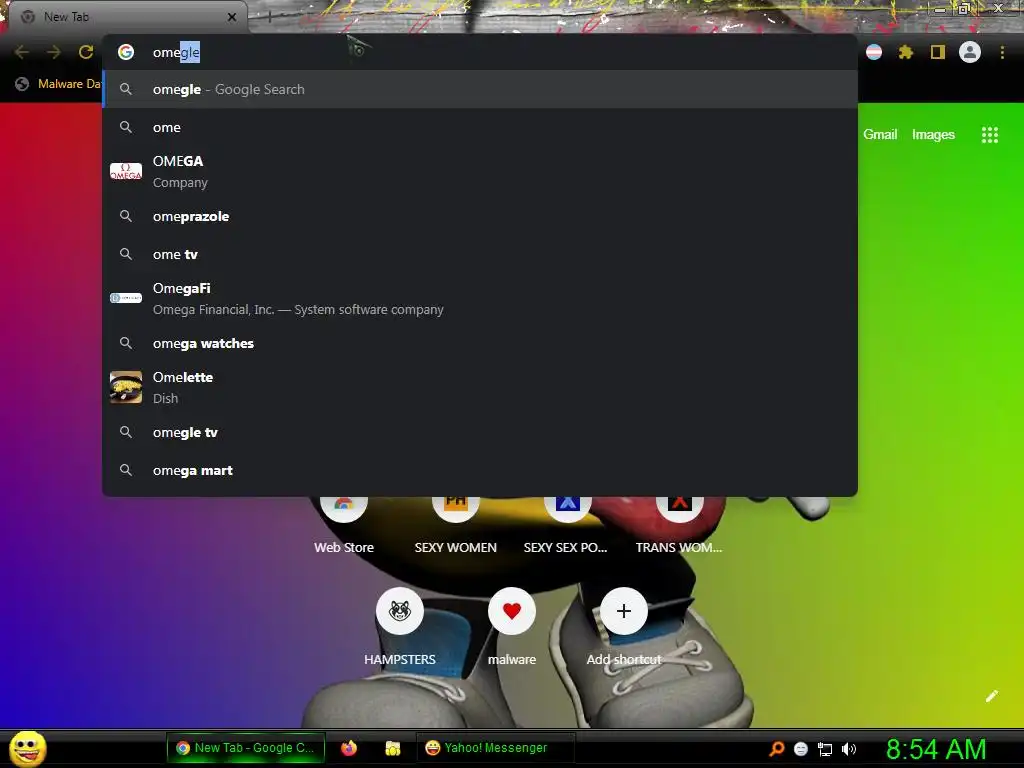Open the Web Store shortcut
1024x768 pixels.
pyautogui.click(x=344, y=526)
